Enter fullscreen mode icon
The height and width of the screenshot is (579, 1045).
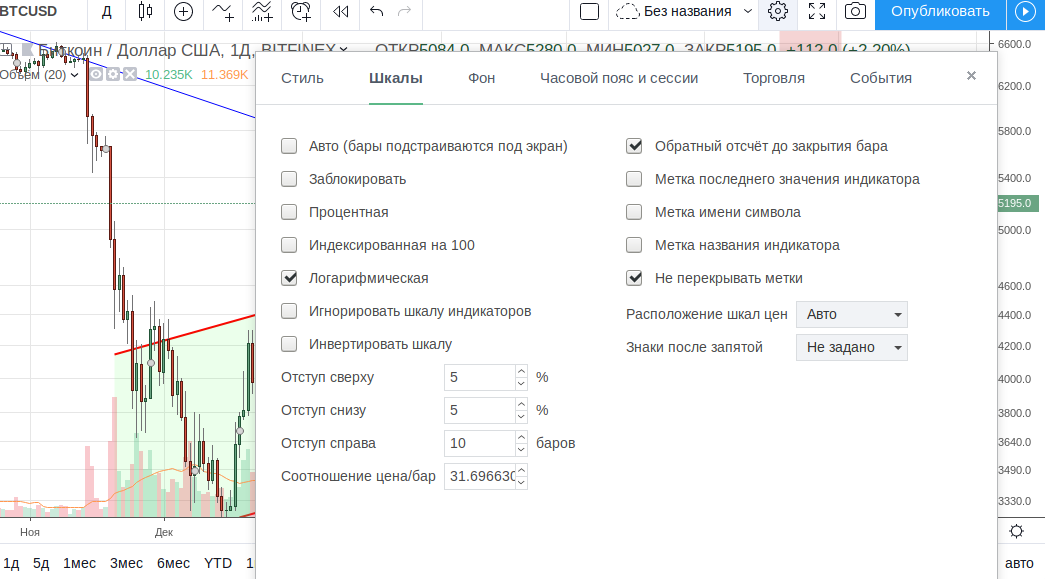[817, 12]
